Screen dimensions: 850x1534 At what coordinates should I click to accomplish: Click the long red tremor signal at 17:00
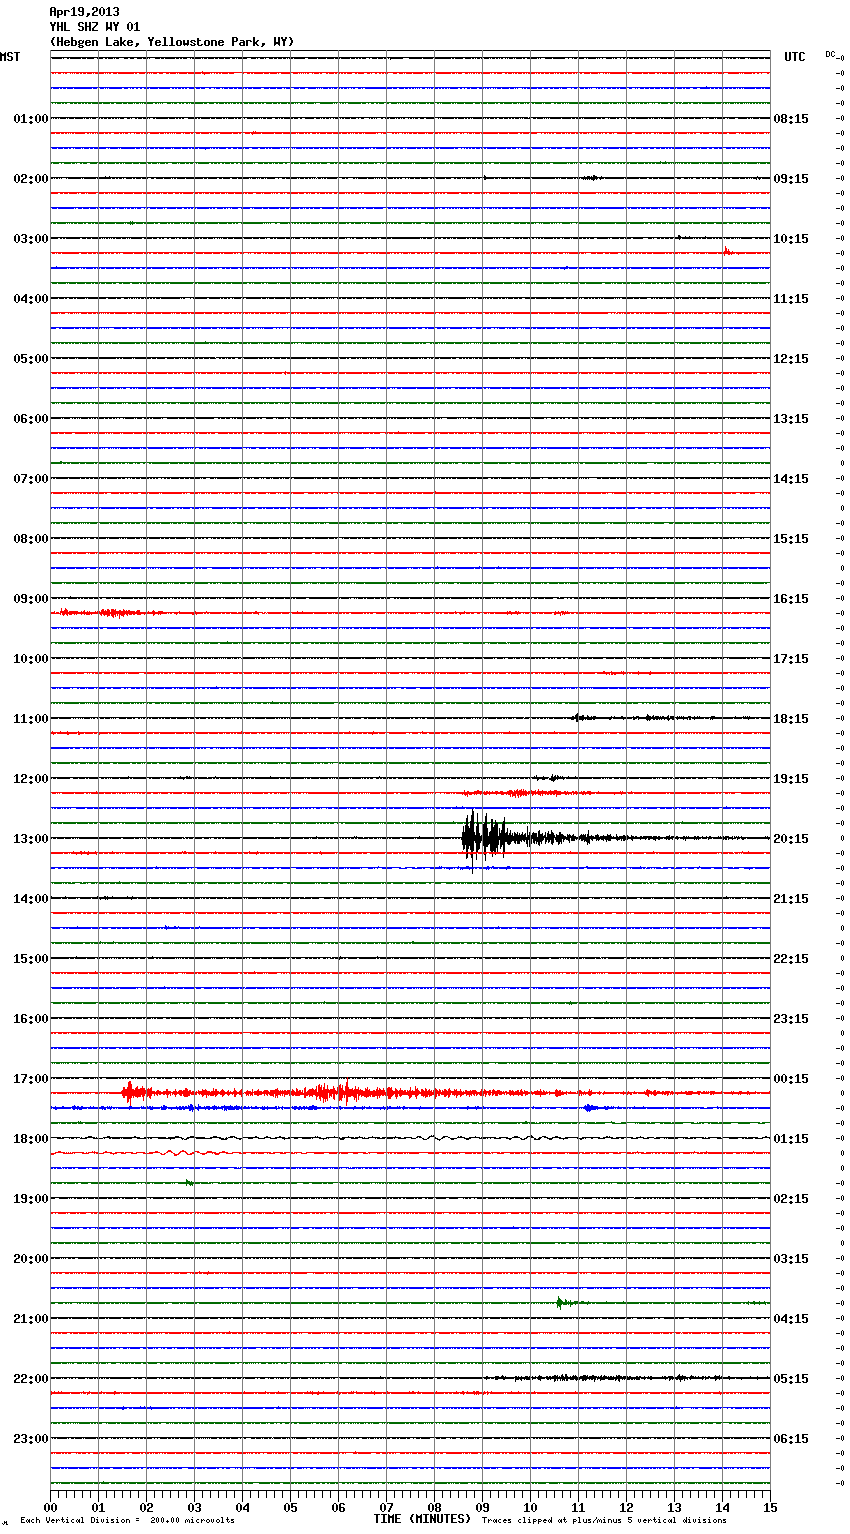[340, 1093]
